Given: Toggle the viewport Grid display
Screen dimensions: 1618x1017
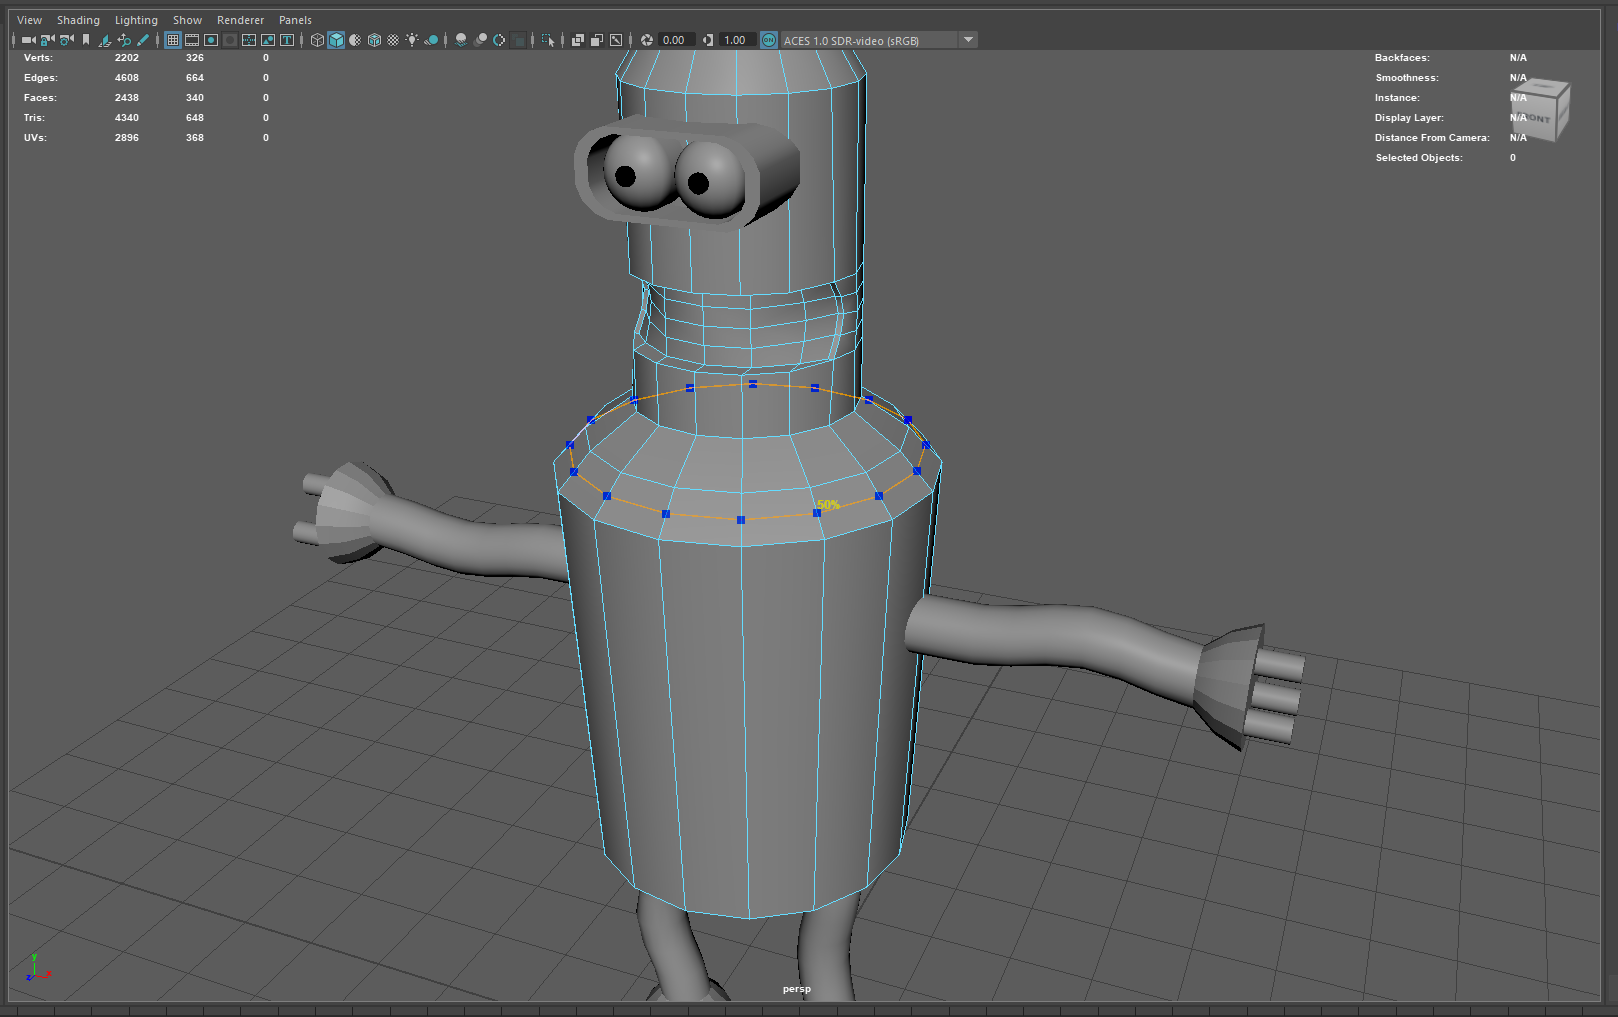Looking at the screenshot, I should pyautogui.click(x=173, y=40).
